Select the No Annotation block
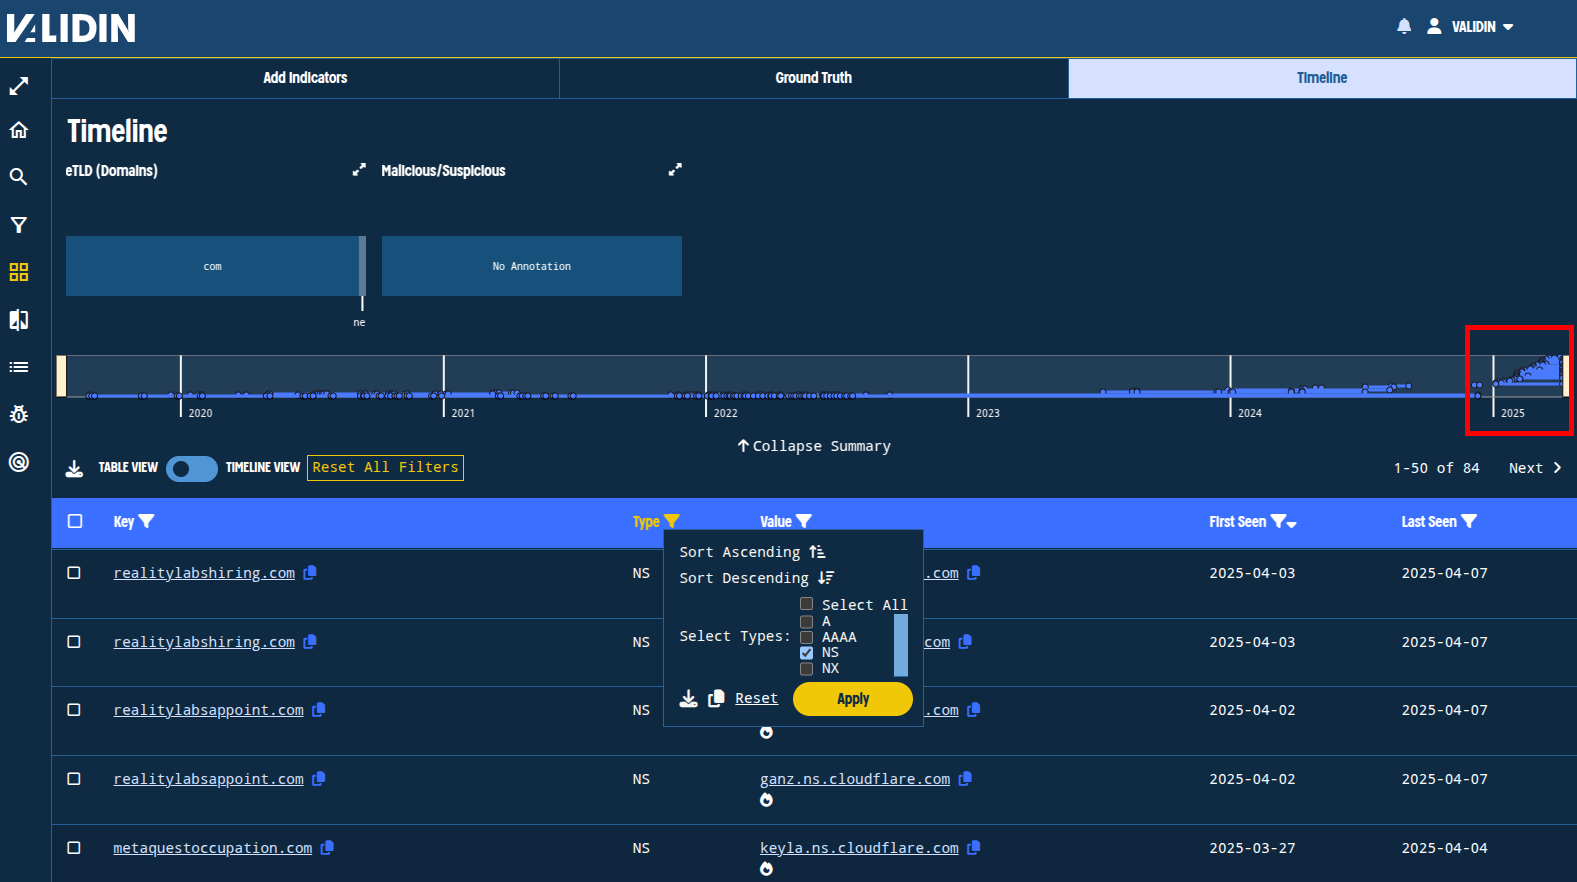This screenshot has width=1577, height=882. (532, 266)
